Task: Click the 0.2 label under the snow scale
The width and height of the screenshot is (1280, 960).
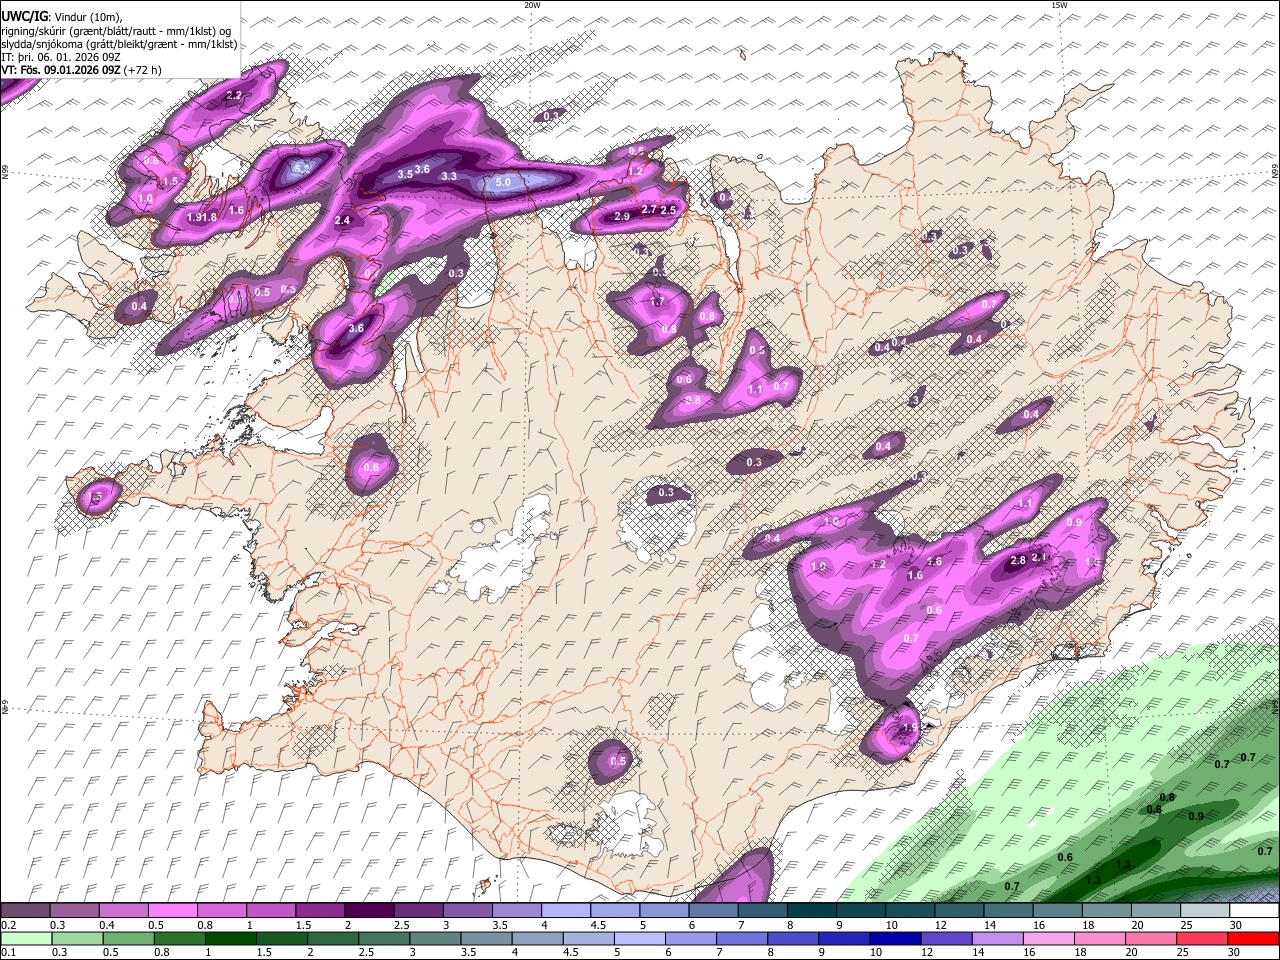Action: [8, 924]
